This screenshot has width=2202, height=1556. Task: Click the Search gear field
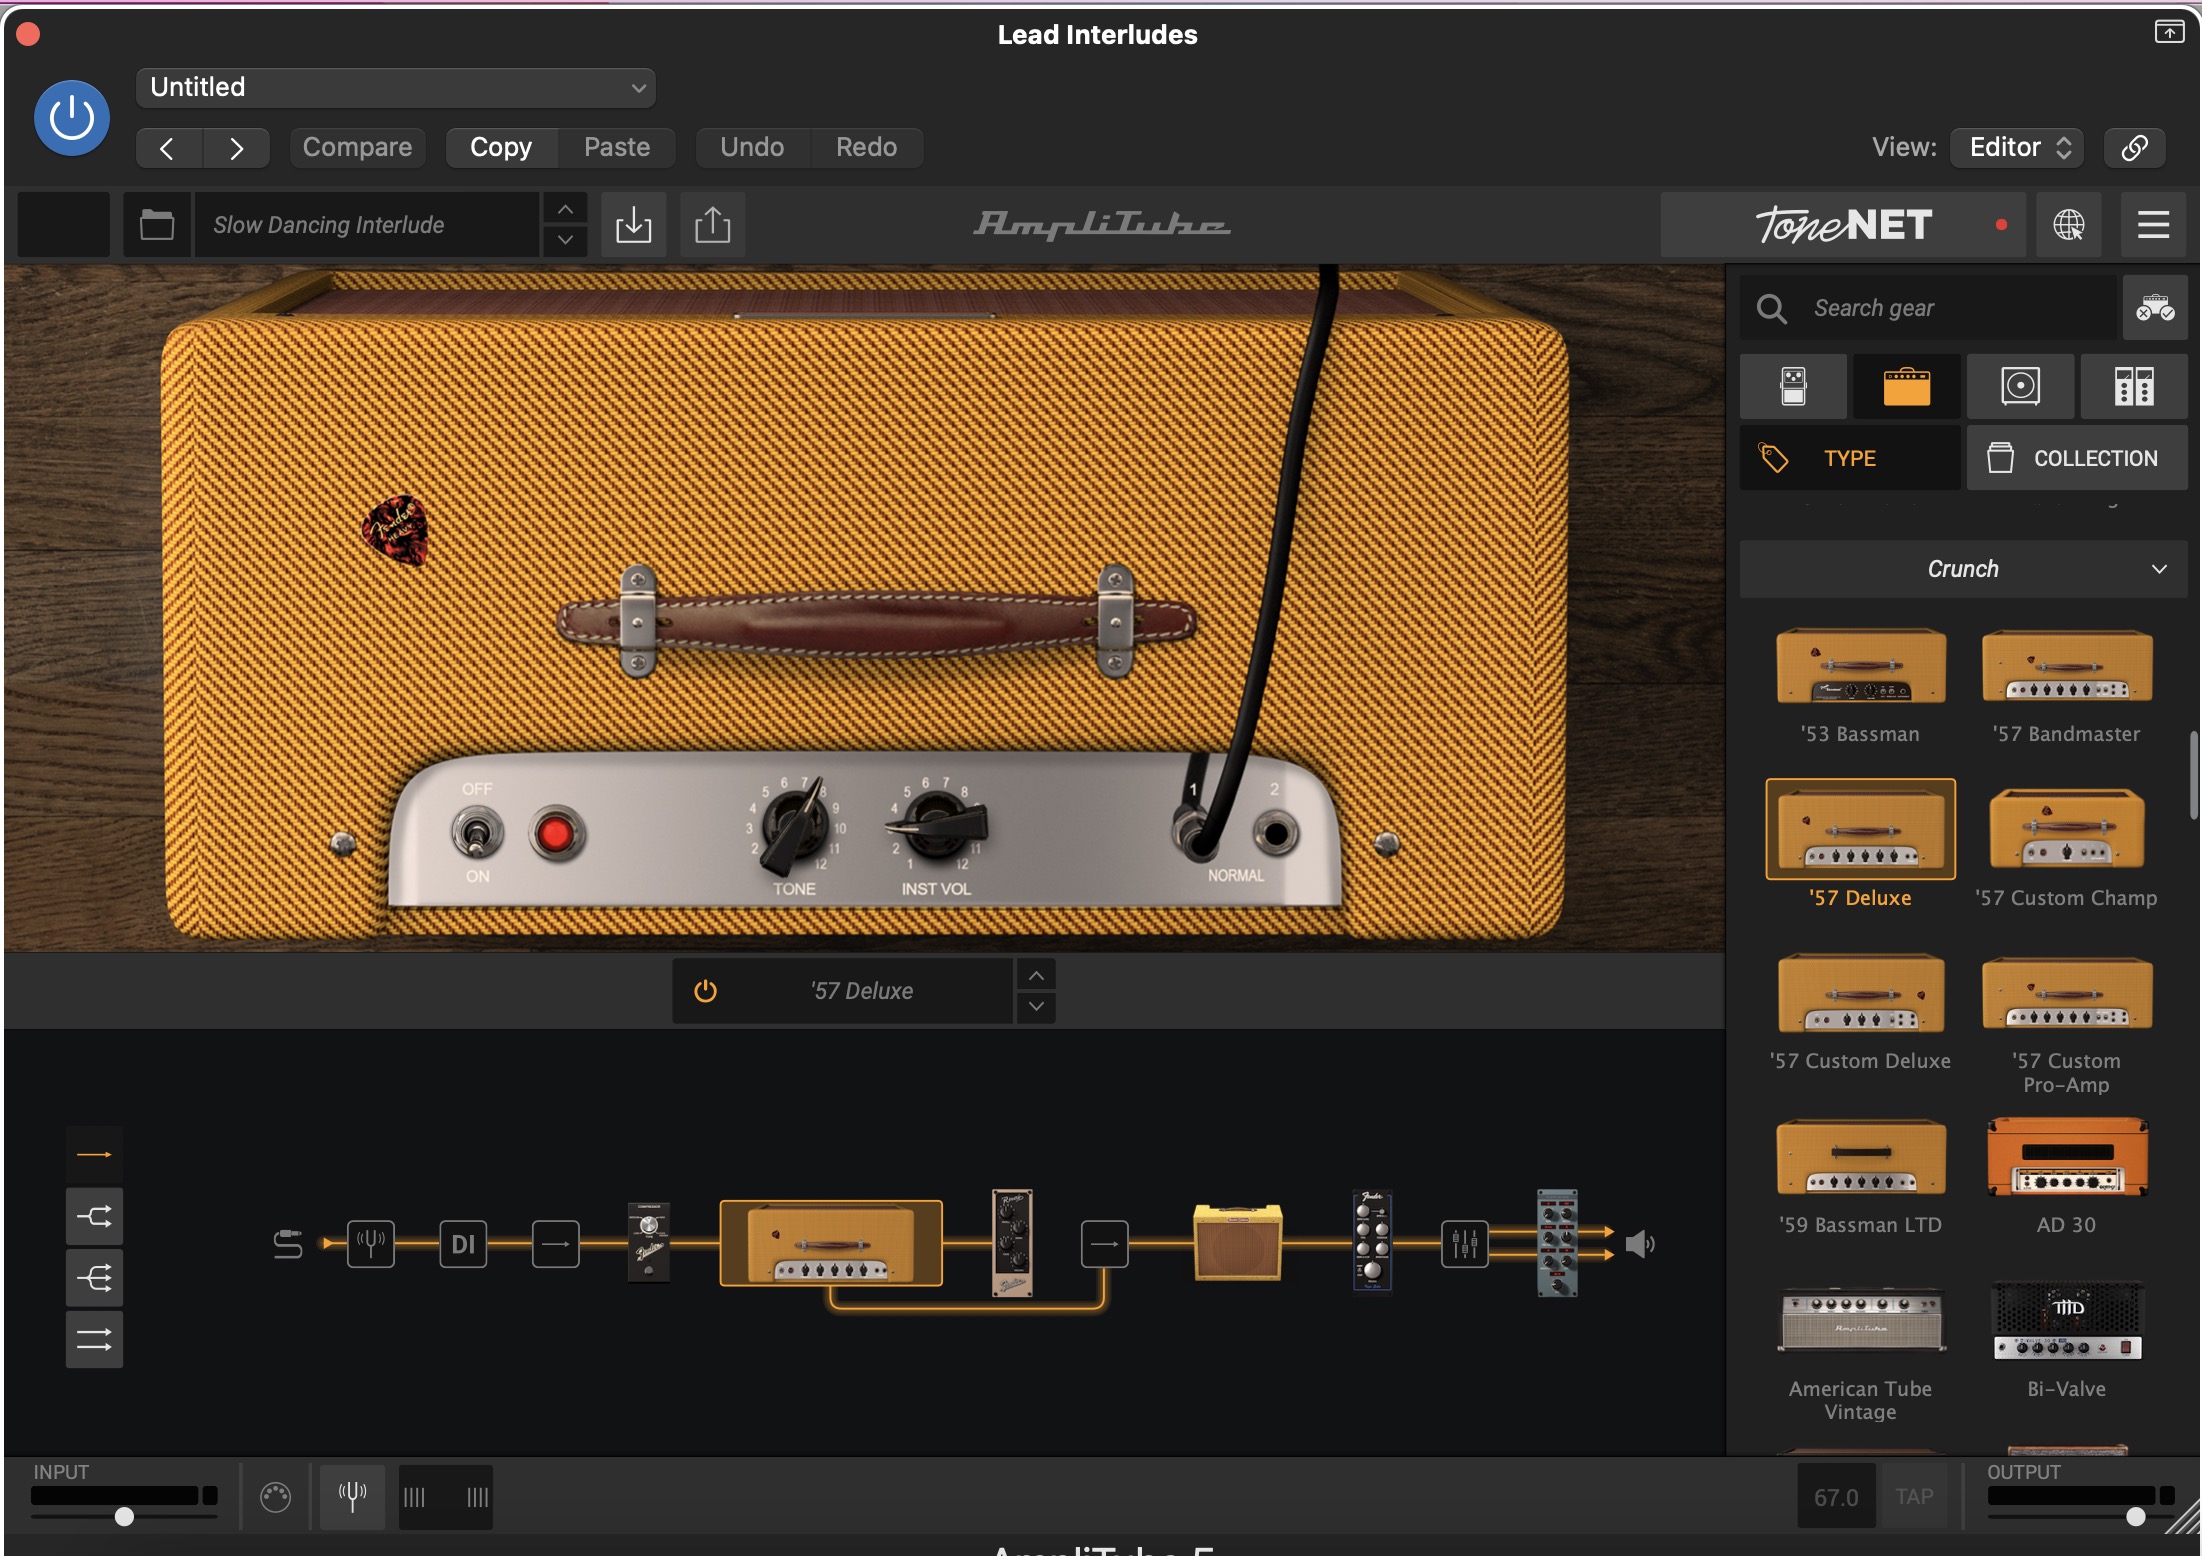[1929, 308]
